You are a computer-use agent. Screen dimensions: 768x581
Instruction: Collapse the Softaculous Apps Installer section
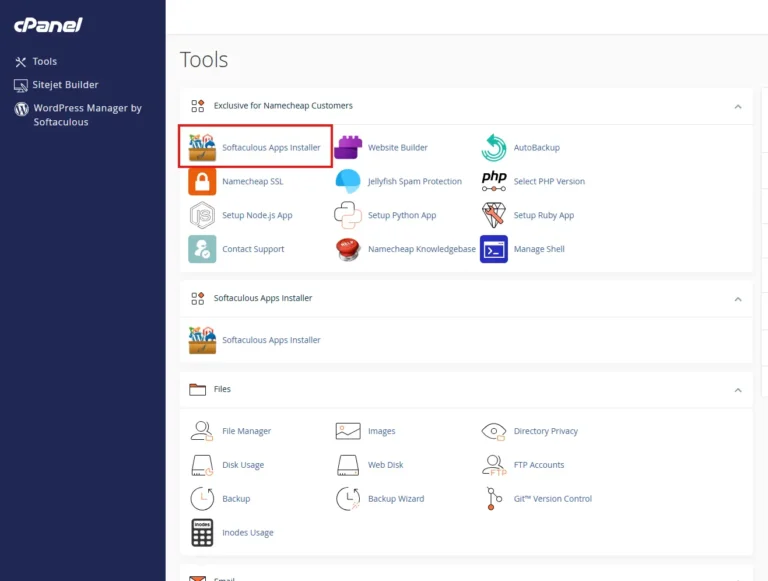click(x=738, y=298)
